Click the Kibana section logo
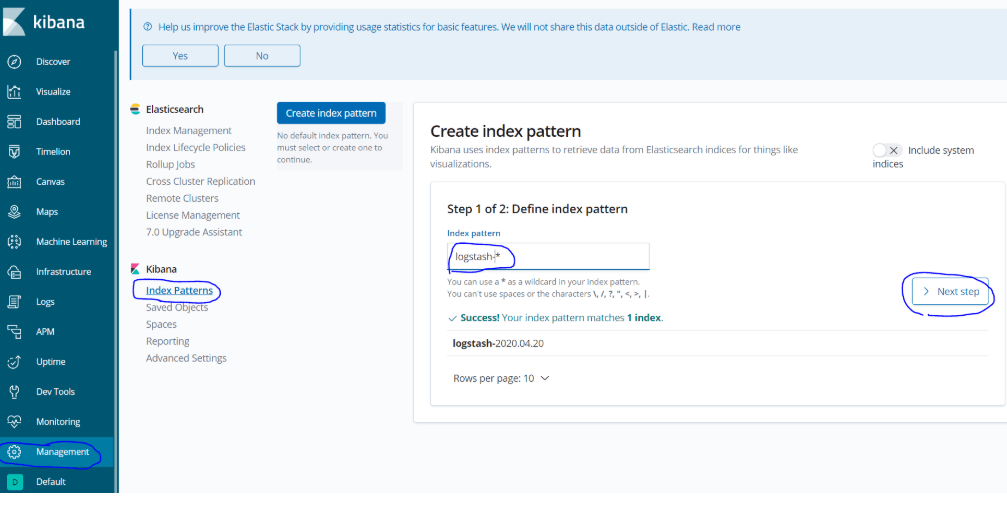Image resolution: width=1007 pixels, height=505 pixels. click(135, 269)
